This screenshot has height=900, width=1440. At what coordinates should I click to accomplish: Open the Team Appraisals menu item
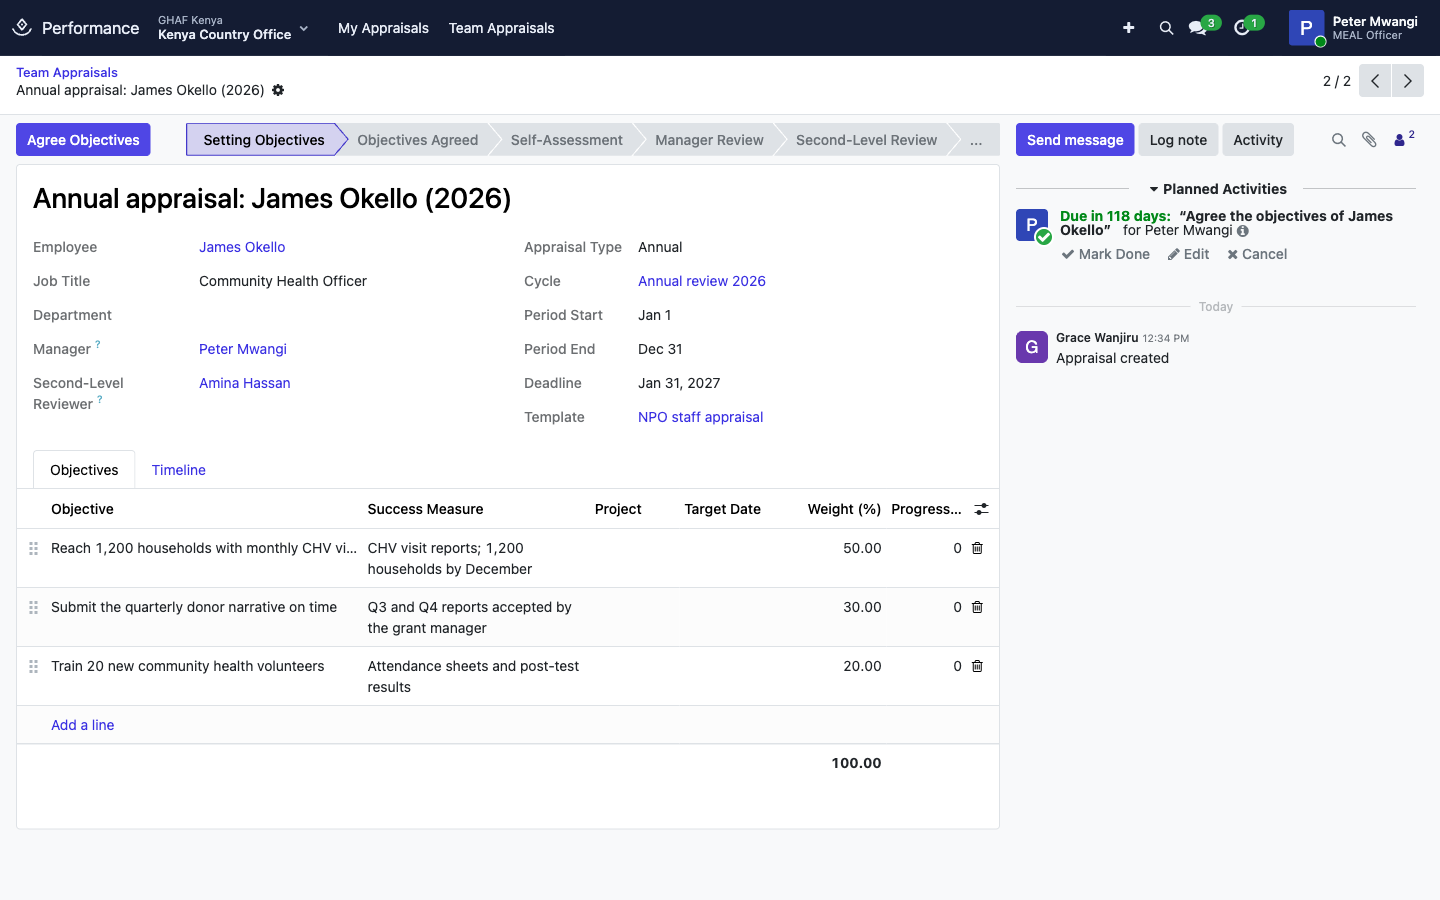pyautogui.click(x=501, y=28)
